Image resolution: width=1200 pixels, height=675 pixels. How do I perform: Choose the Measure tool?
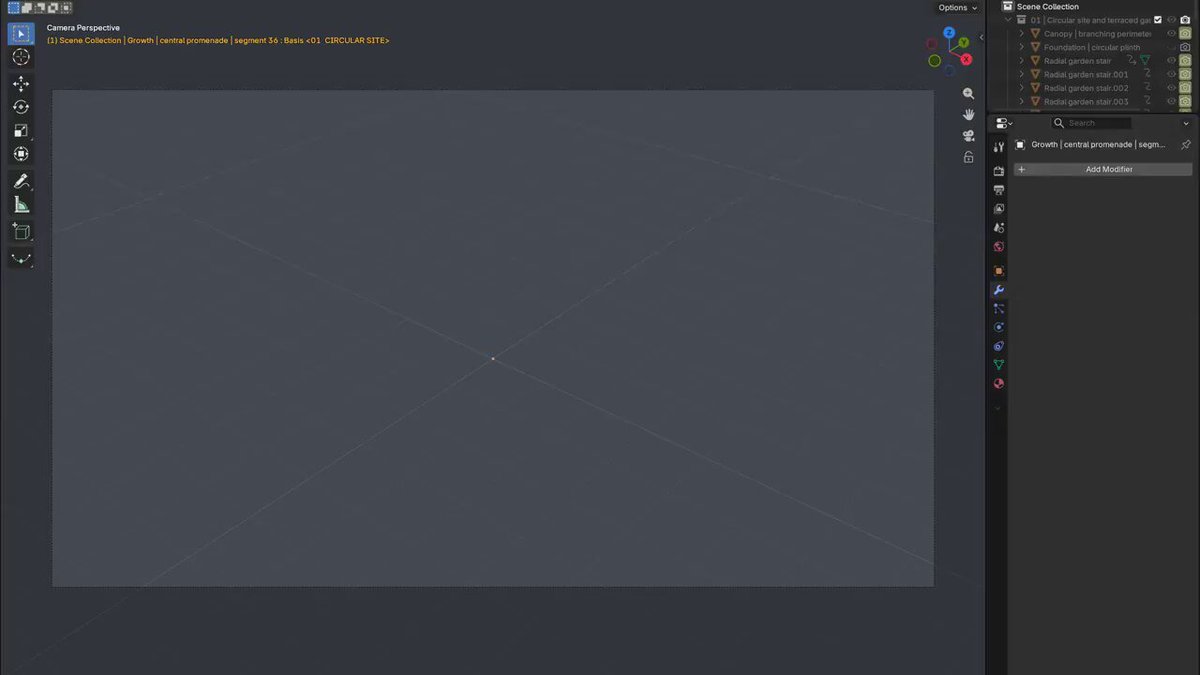(21, 205)
